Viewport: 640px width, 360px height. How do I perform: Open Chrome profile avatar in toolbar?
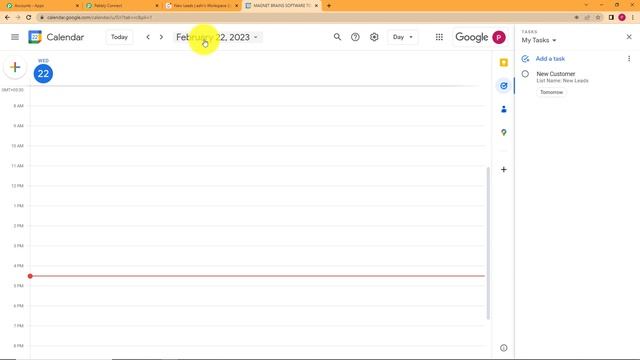pyautogui.click(x=622, y=18)
